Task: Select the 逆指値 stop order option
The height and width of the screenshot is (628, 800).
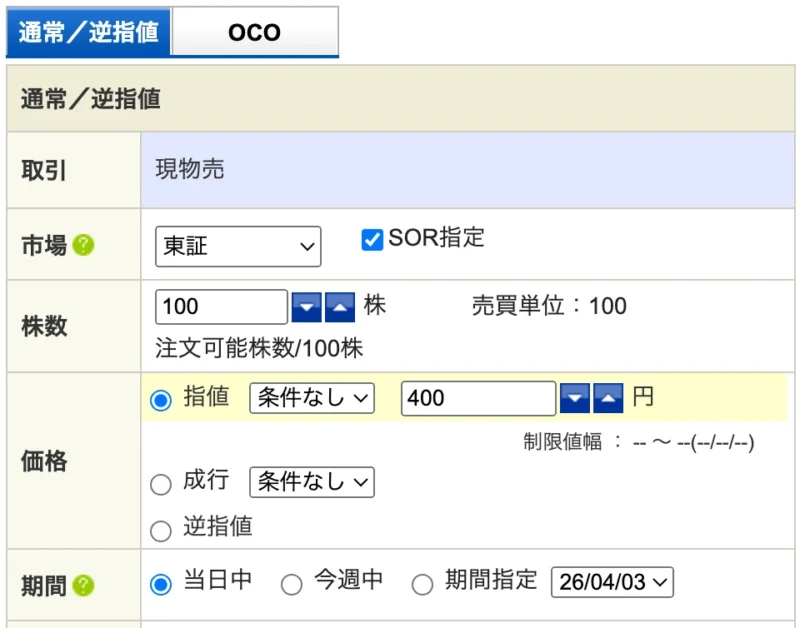Action: click(161, 520)
